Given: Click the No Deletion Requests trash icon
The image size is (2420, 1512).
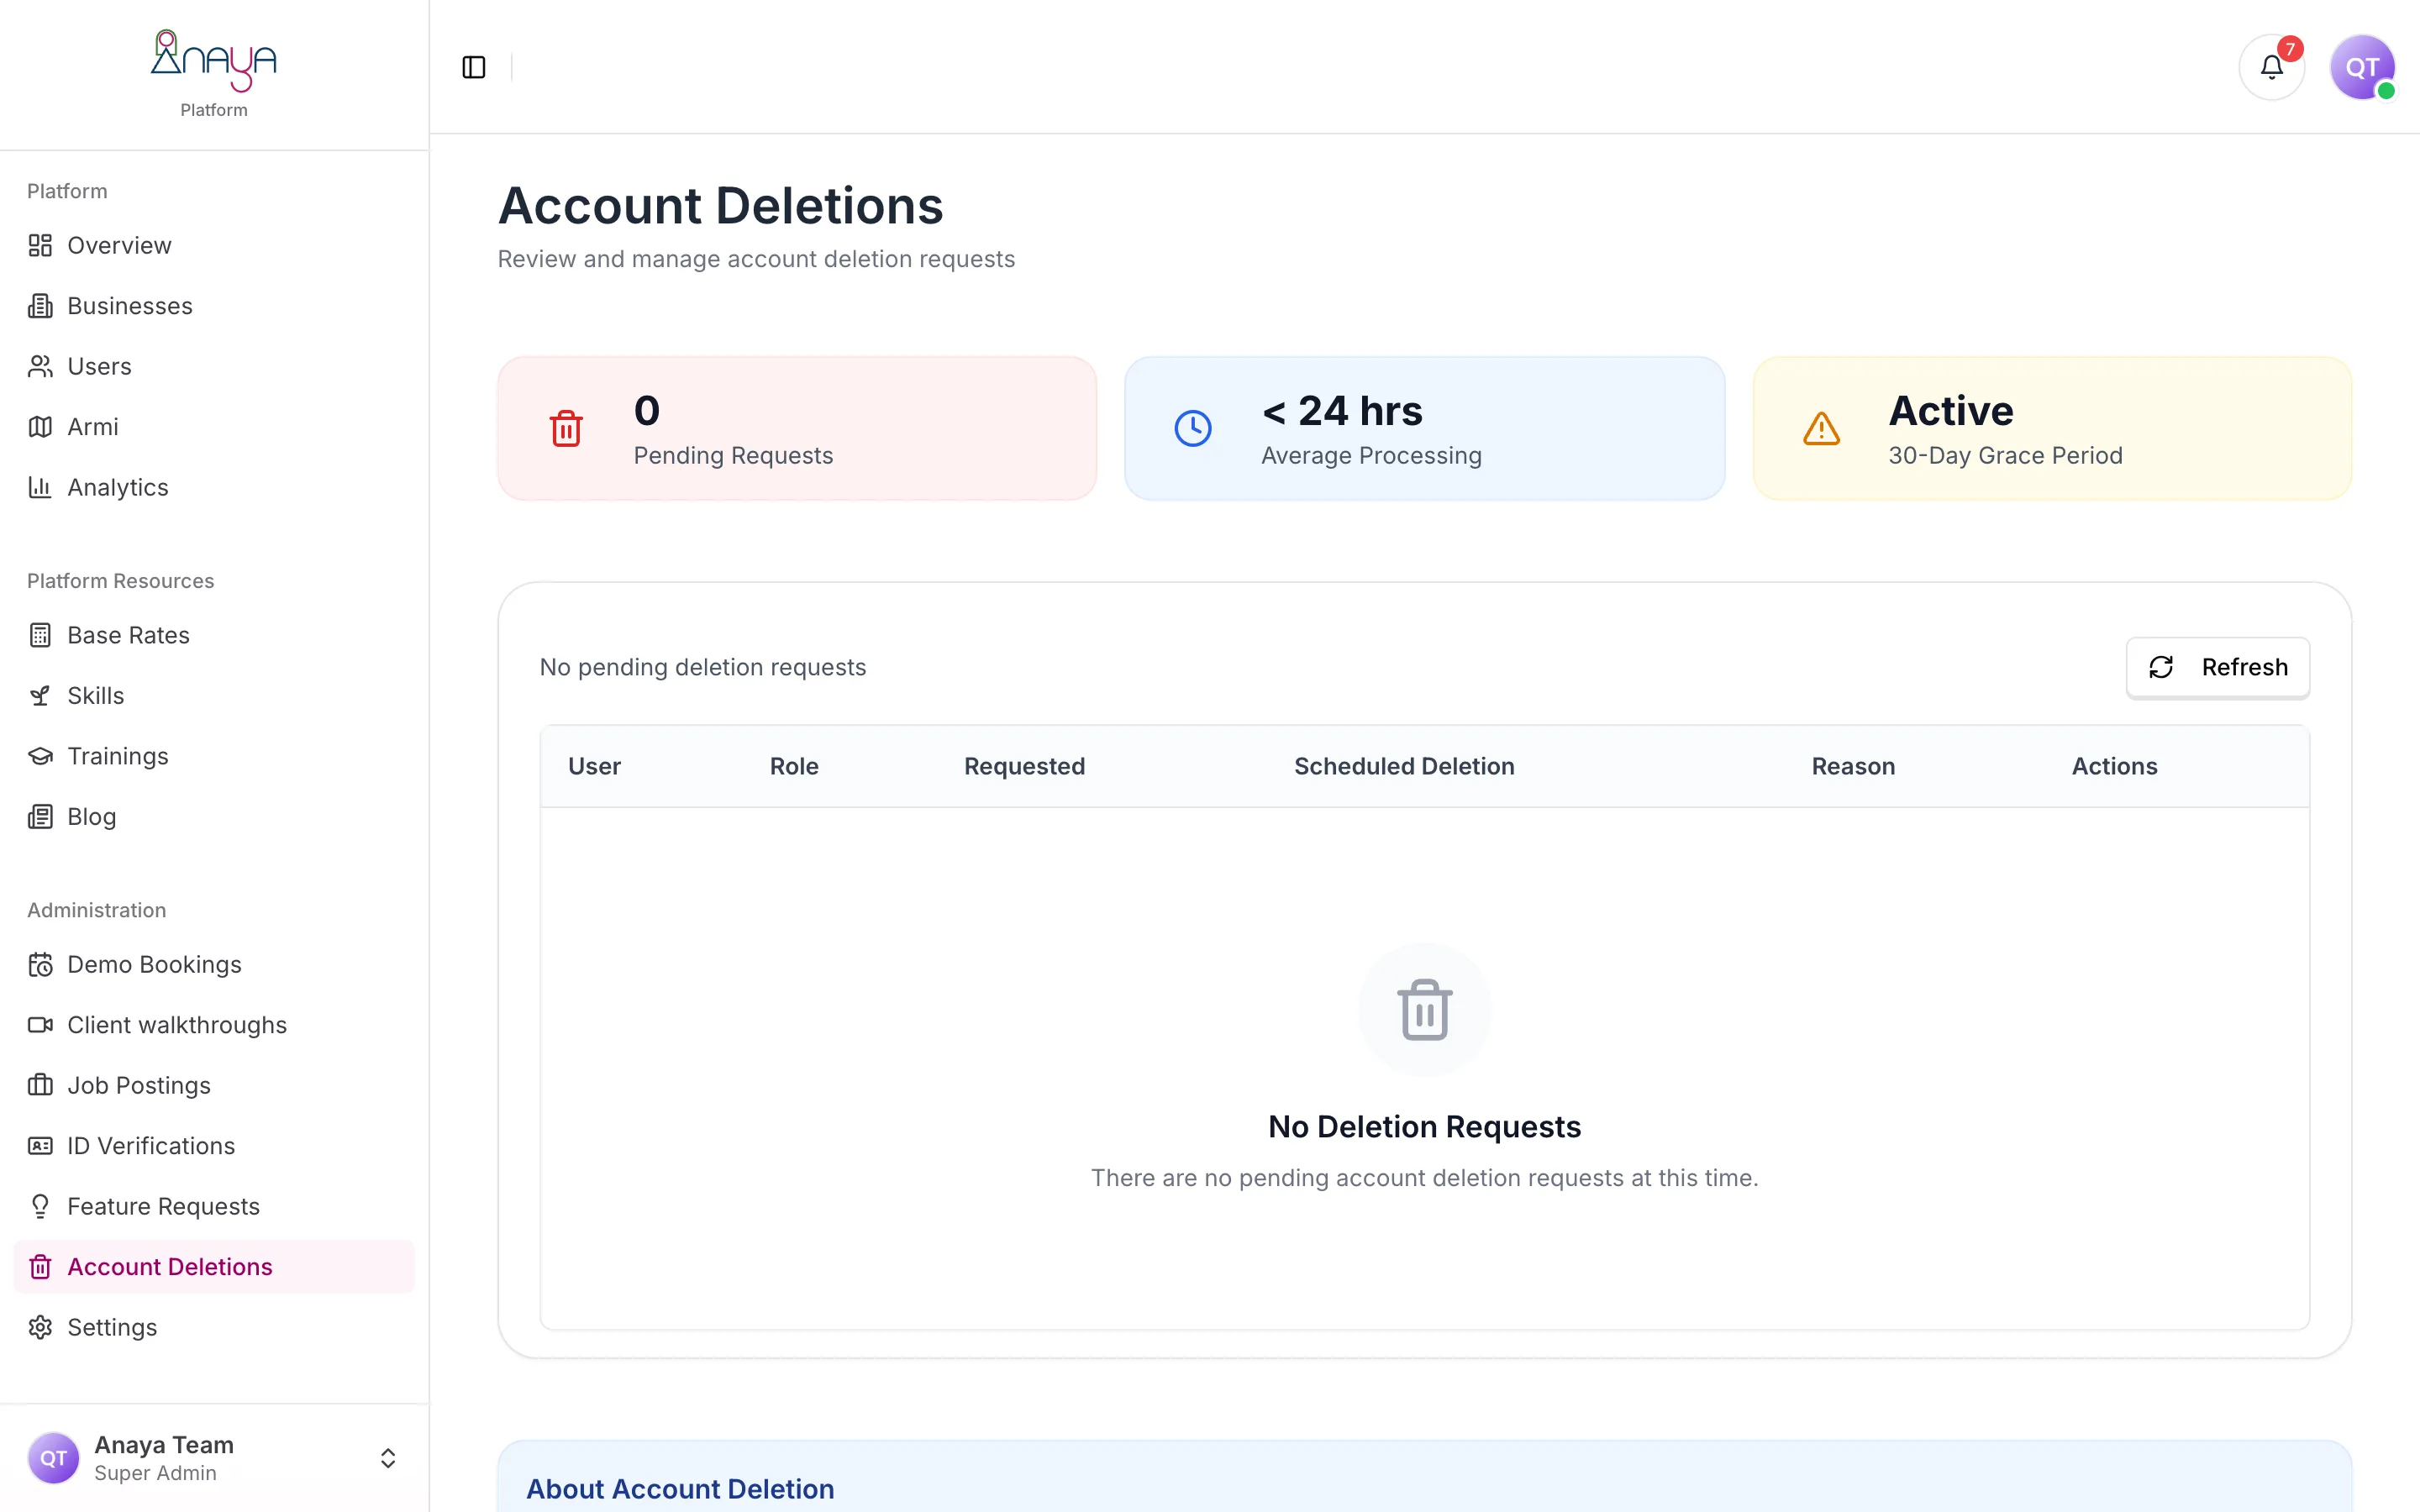Looking at the screenshot, I should click(x=1424, y=1010).
